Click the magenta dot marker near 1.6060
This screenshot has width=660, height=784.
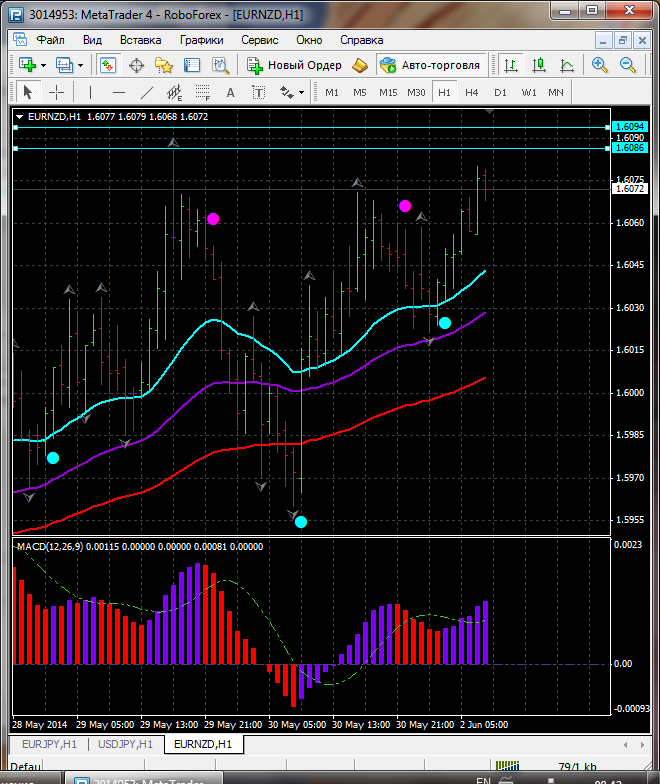(212, 219)
